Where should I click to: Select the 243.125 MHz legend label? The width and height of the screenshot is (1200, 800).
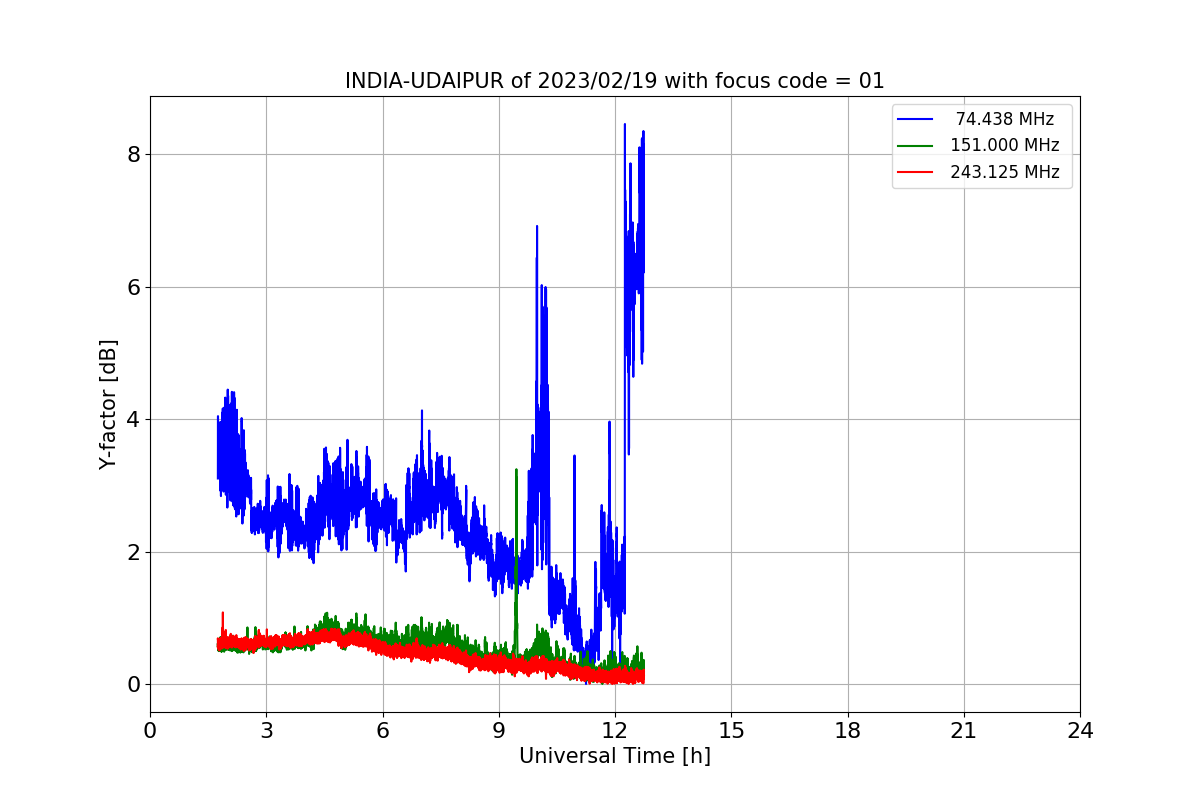pos(1005,172)
